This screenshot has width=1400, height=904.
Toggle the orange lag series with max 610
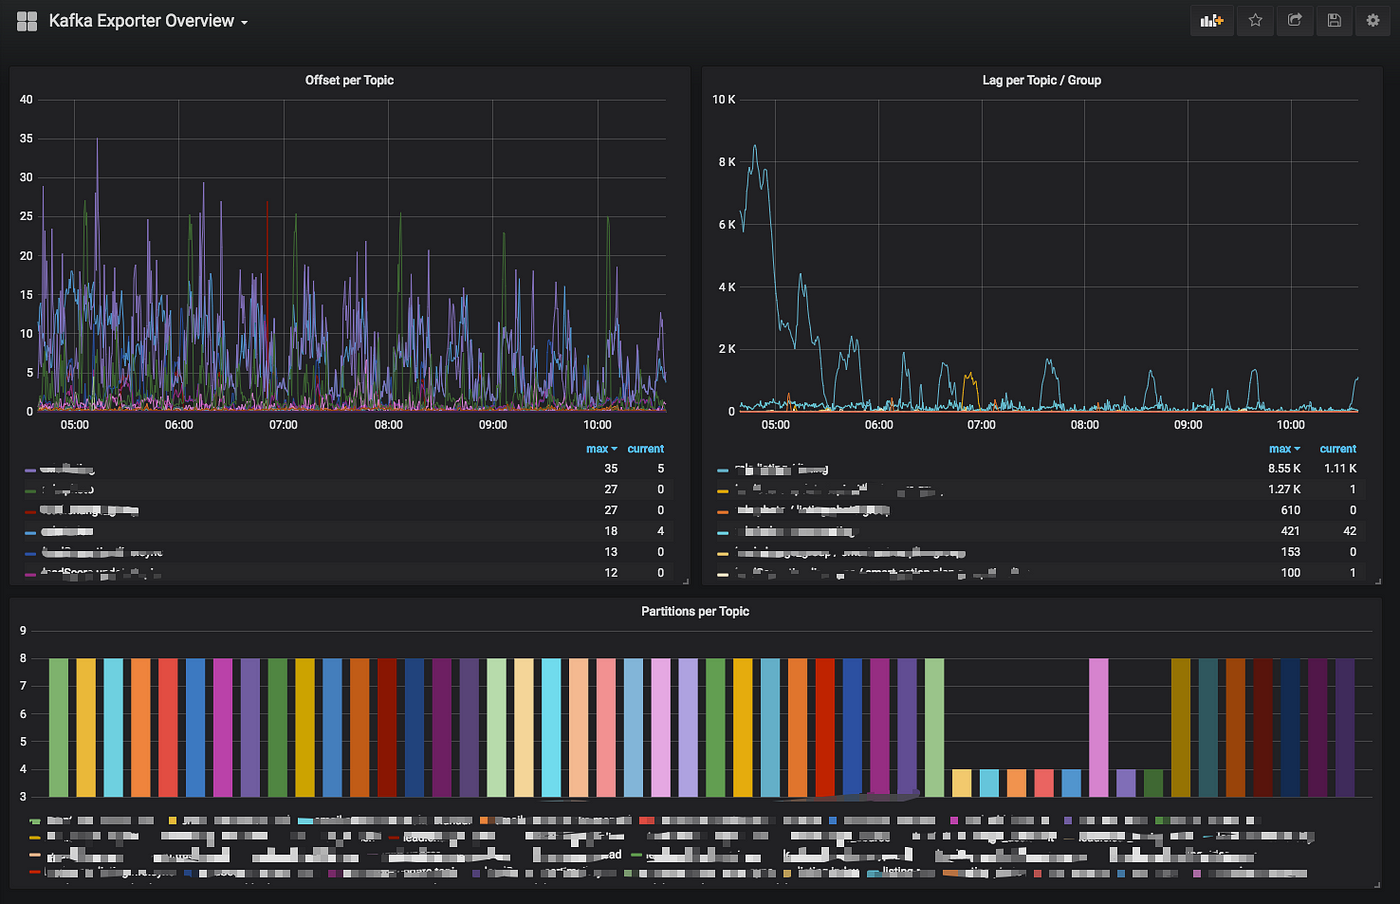coord(803,511)
